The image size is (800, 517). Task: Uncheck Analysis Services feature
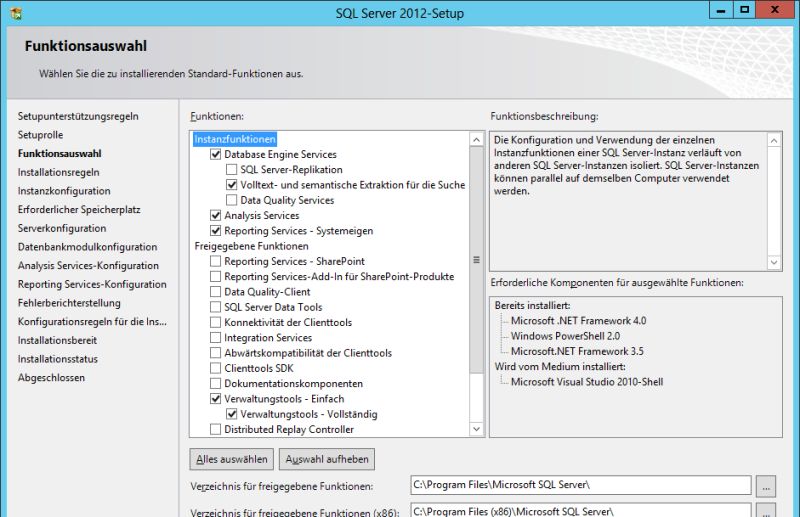215,215
